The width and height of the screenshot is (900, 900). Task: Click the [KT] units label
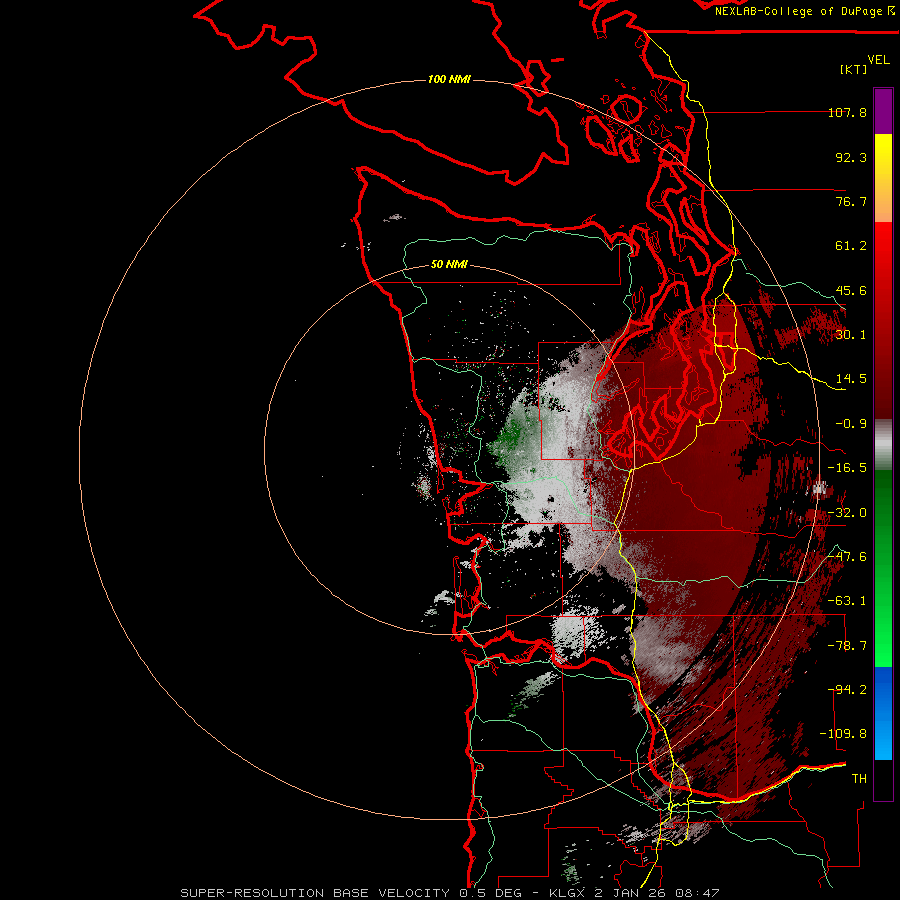[854, 69]
